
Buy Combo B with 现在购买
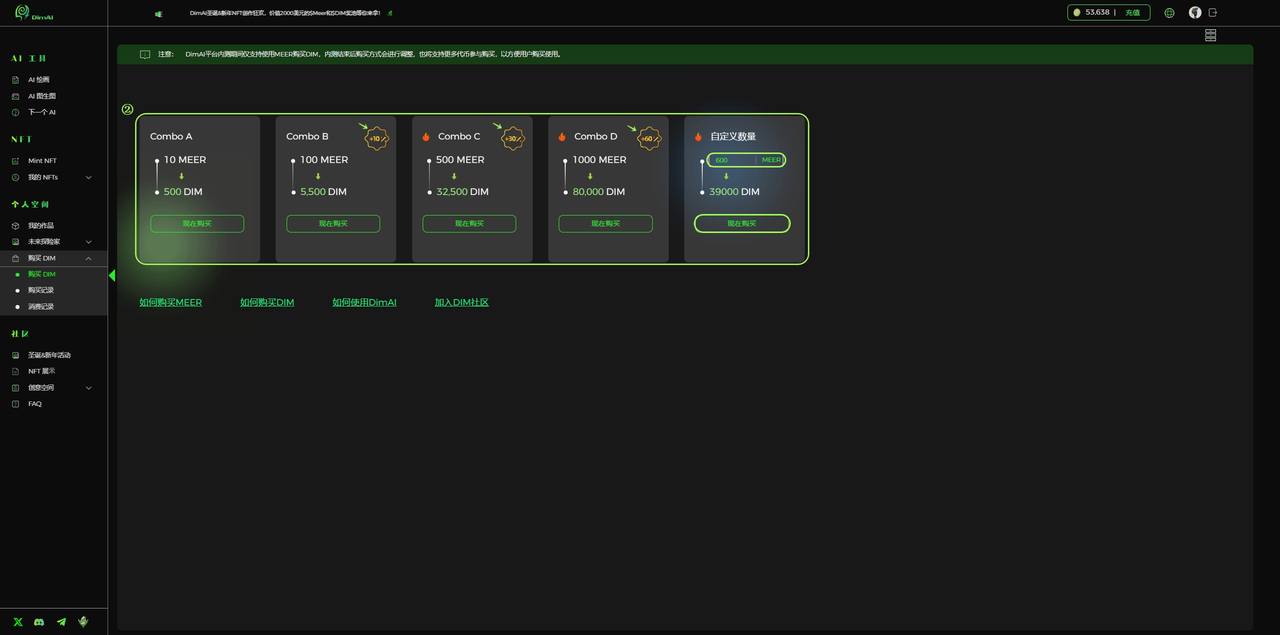pyautogui.click(x=333, y=224)
